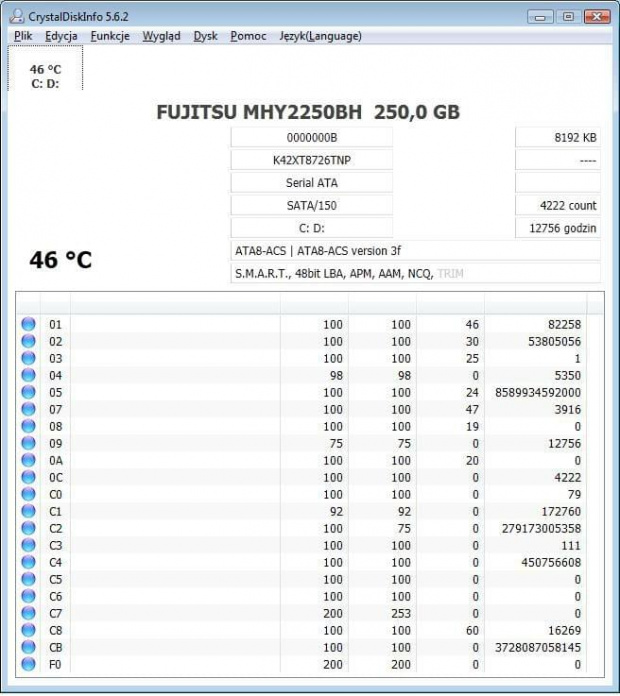Click the status icon for attribute 05
Viewport: 620px width, 696px height.
28,392
